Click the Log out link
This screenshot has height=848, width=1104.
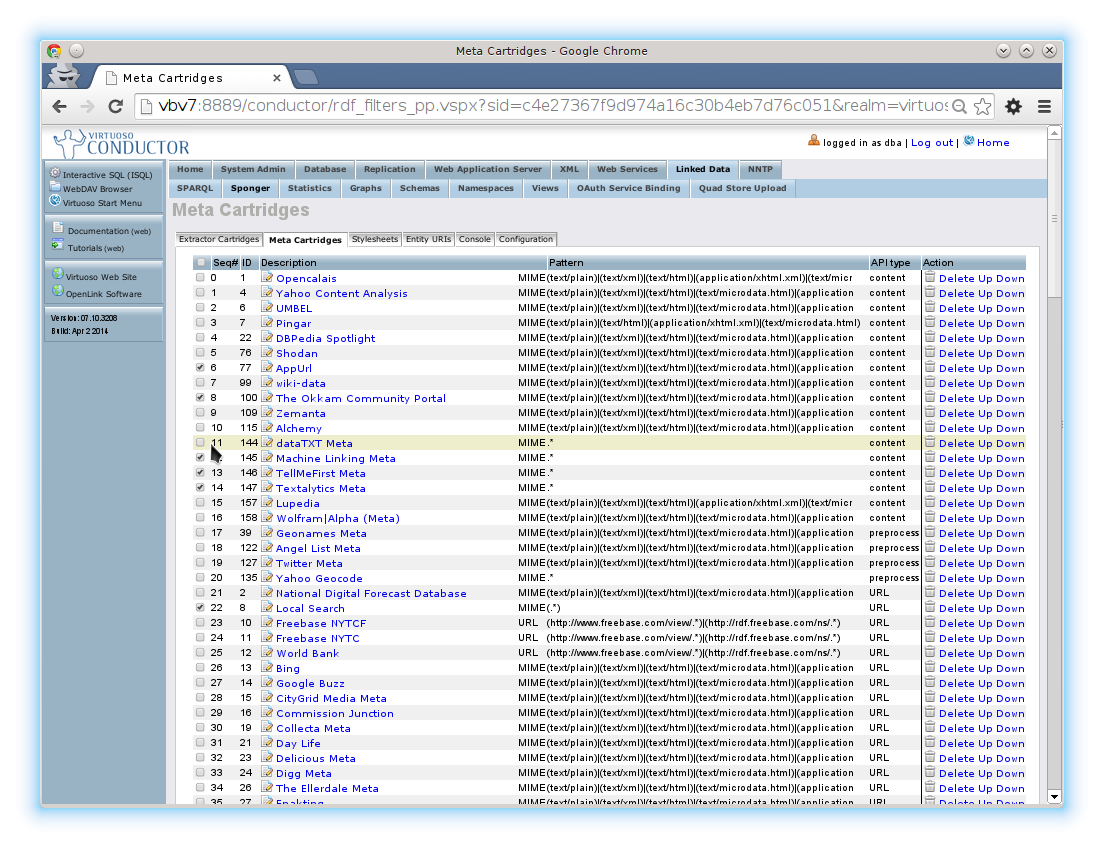point(931,142)
